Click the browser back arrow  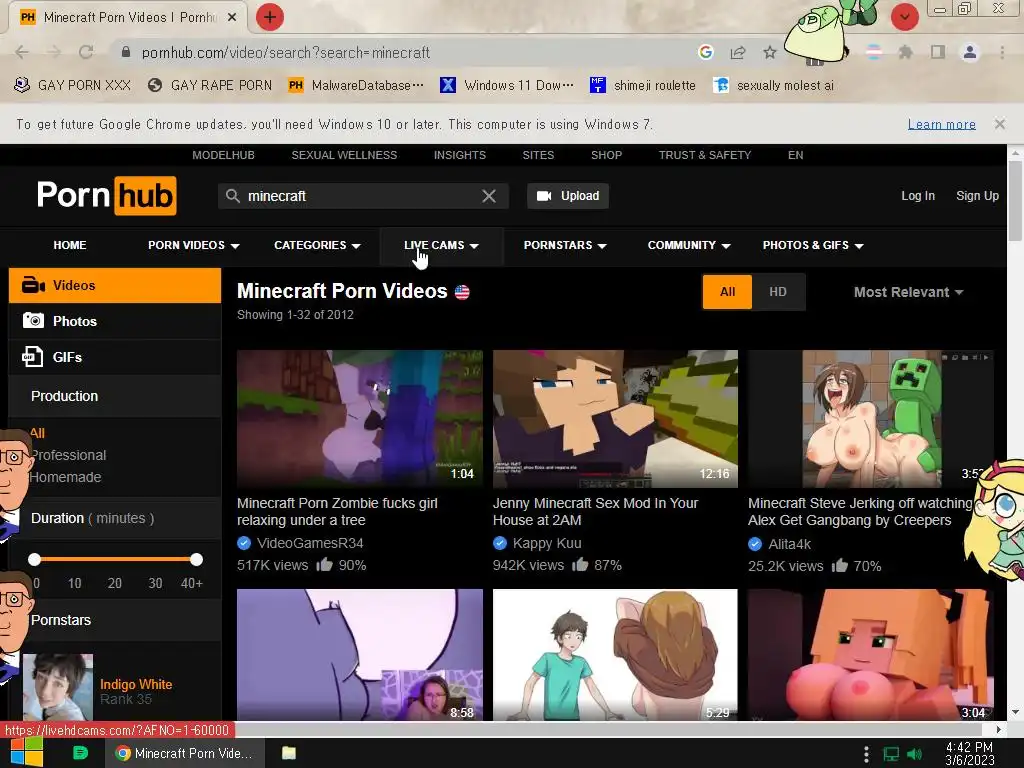(22, 52)
